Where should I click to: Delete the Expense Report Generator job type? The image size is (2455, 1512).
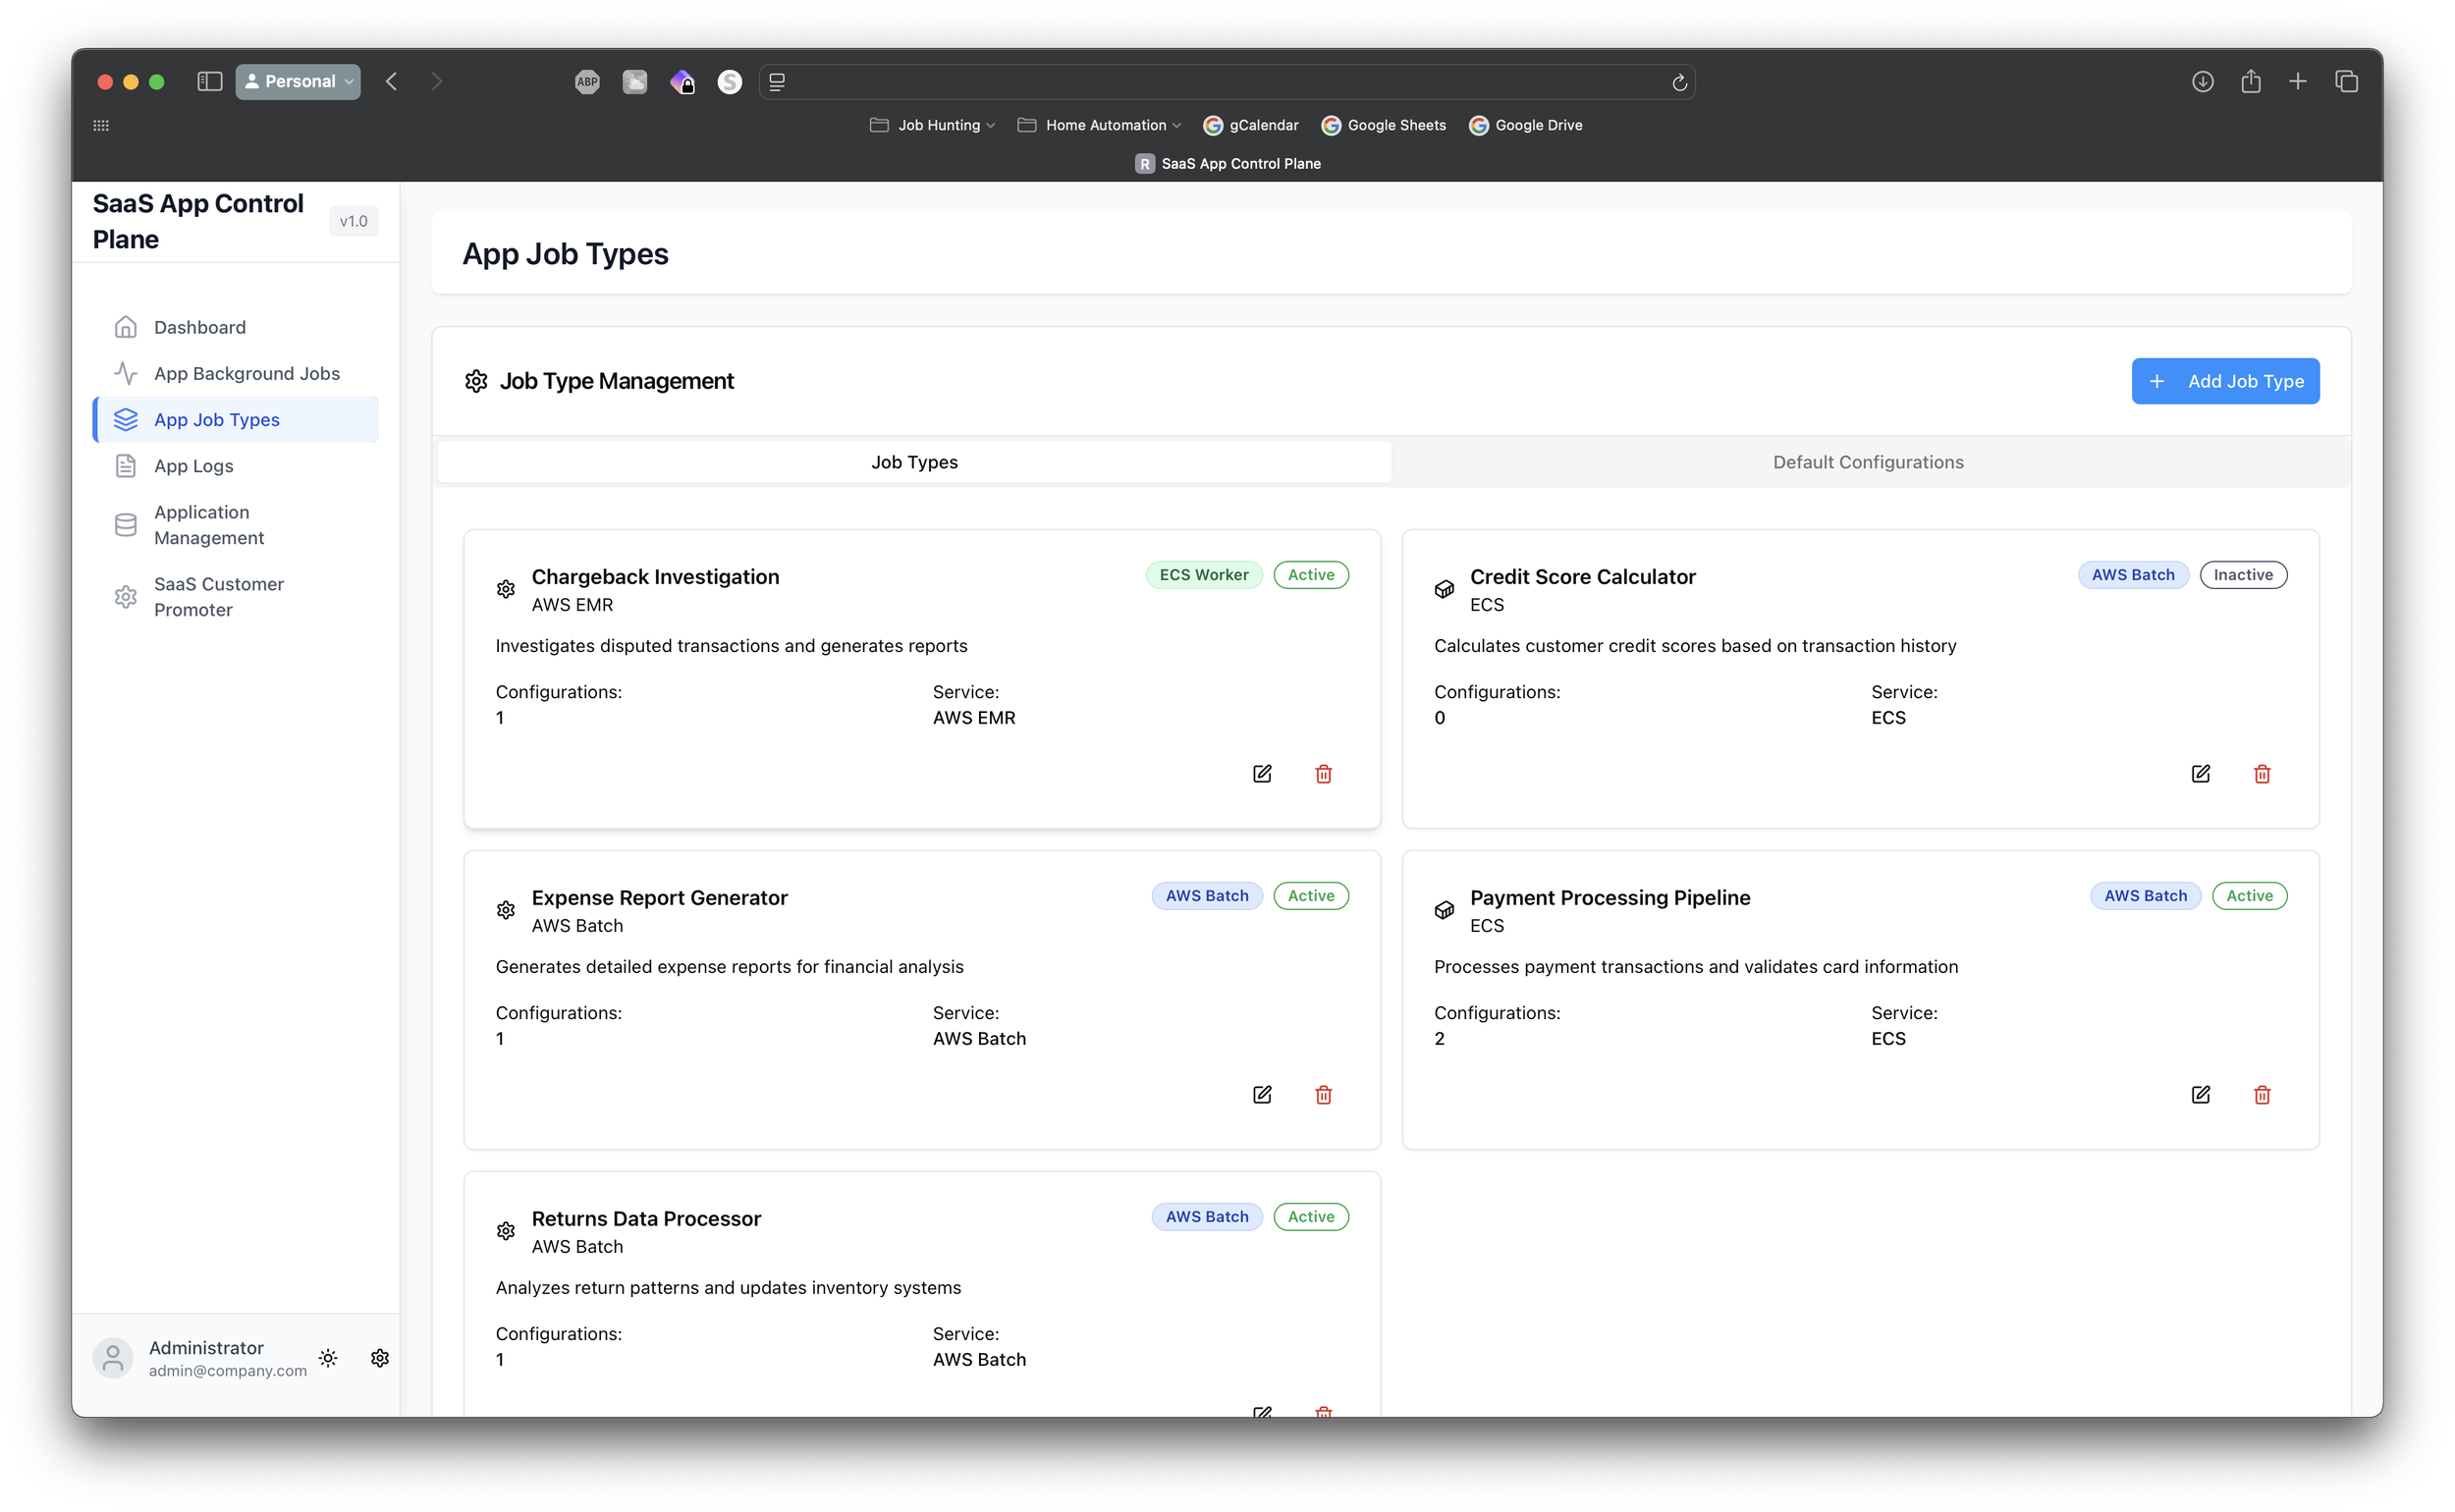click(1323, 1095)
